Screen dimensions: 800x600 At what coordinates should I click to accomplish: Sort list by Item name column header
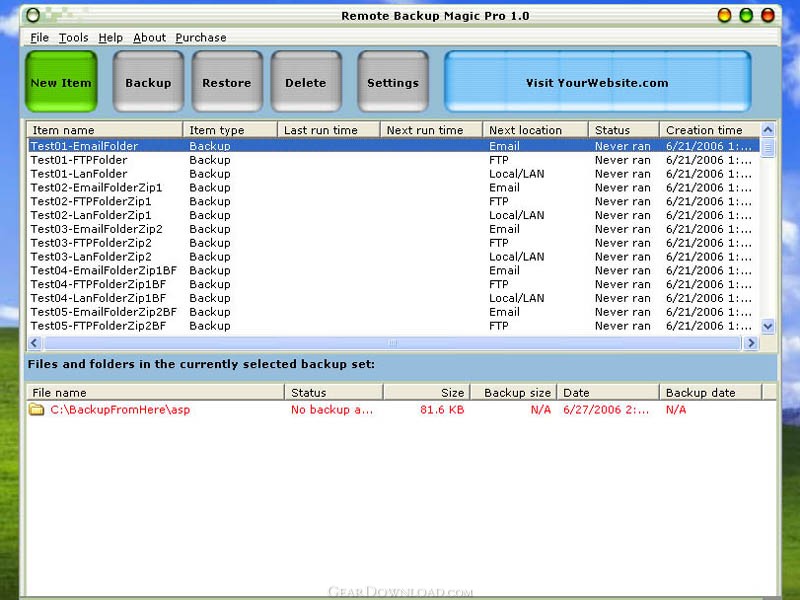pos(104,130)
